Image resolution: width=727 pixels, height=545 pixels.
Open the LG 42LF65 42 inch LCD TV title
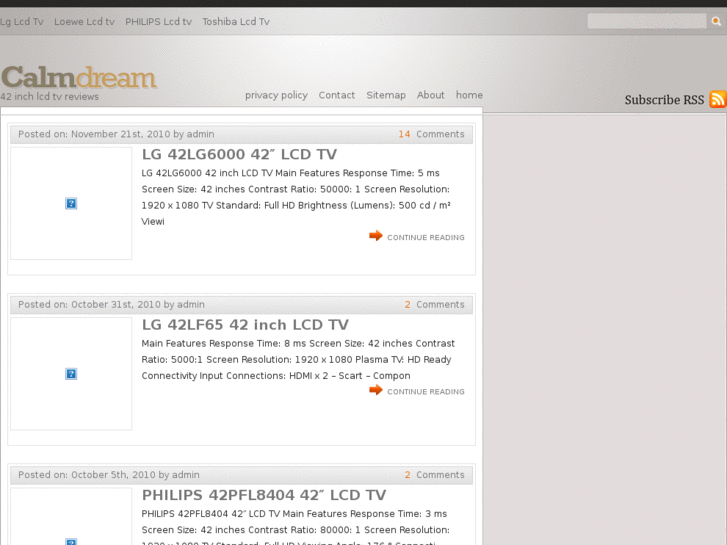(x=245, y=325)
